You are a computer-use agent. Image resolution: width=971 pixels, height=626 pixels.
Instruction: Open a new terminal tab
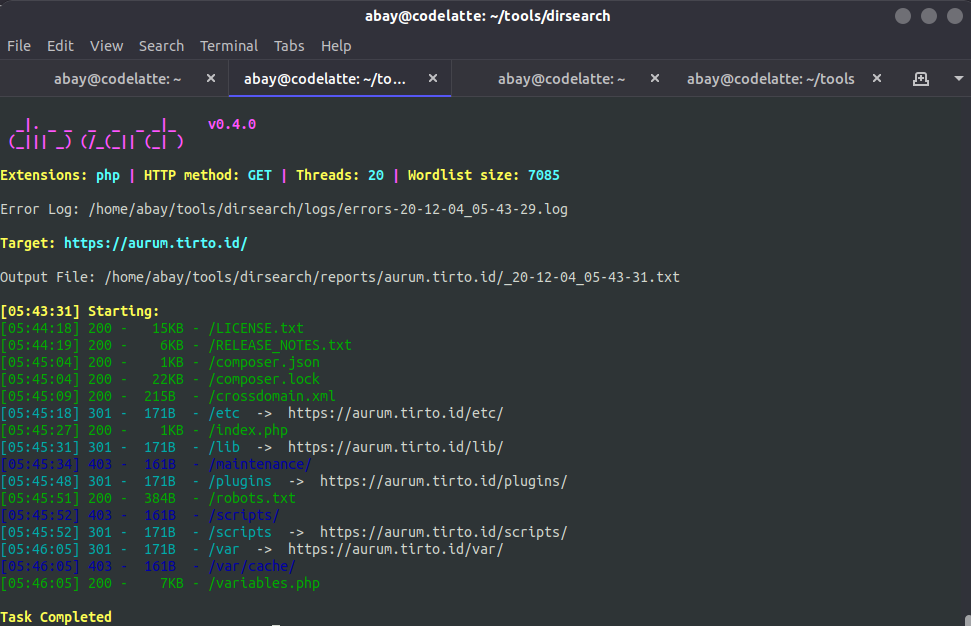[x=920, y=77]
